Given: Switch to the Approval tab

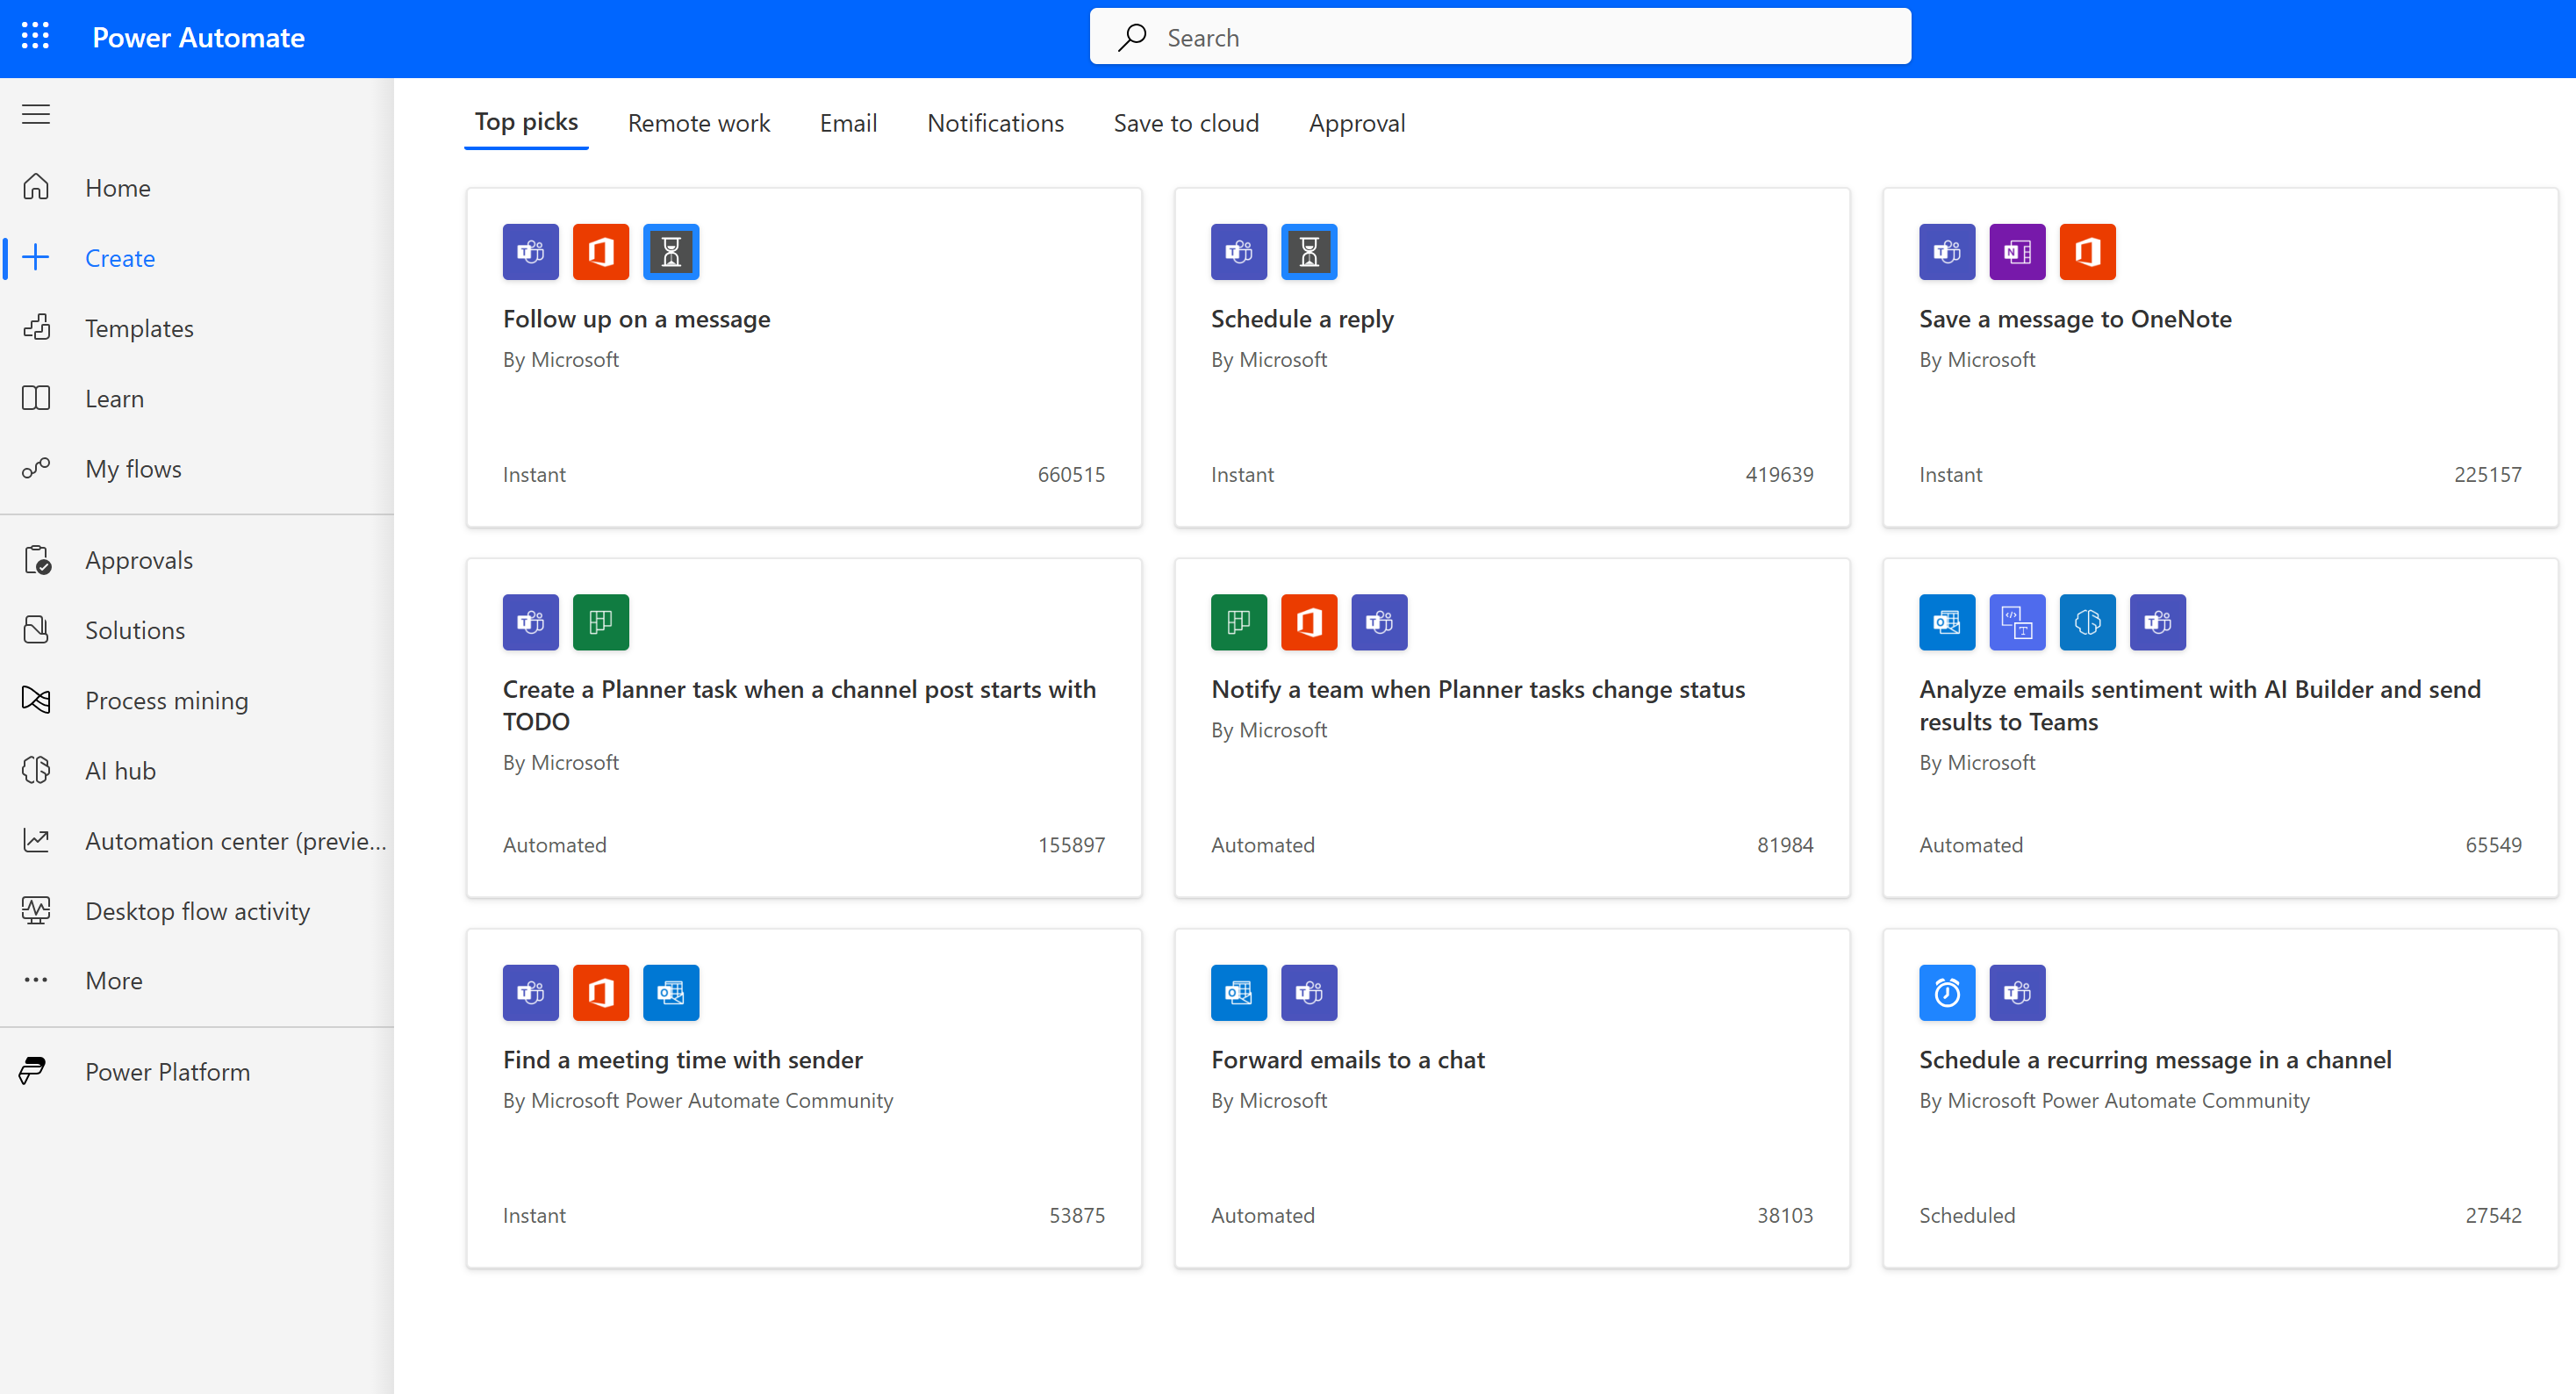Looking at the screenshot, I should (1356, 123).
